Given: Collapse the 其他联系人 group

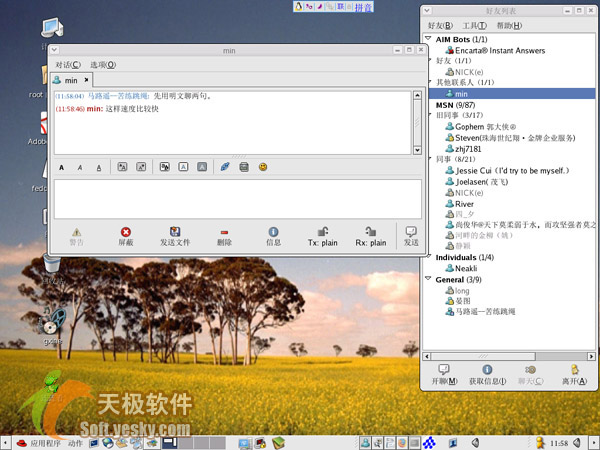Looking at the screenshot, I should pyautogui.click(x=429, y=82).
